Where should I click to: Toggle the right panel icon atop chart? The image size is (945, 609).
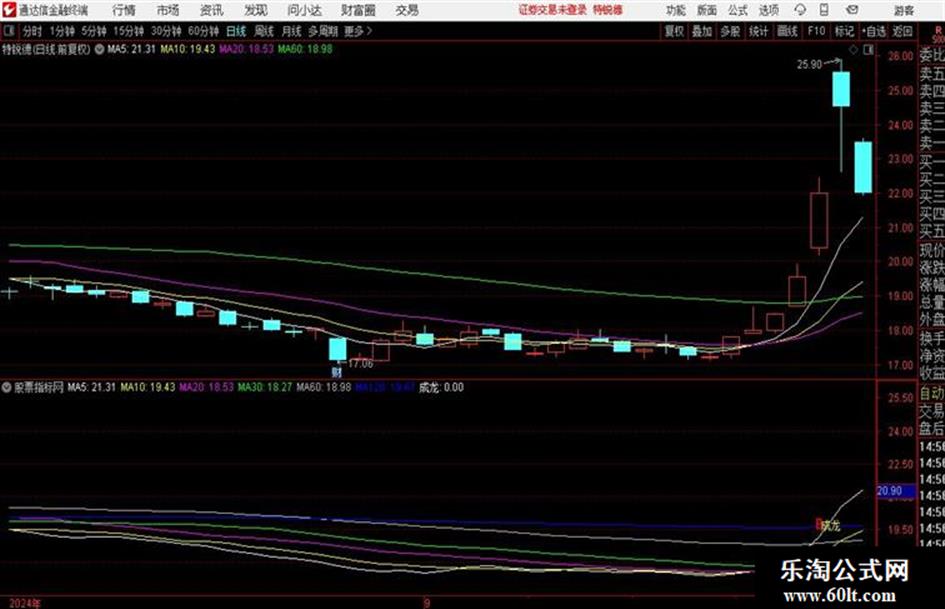[x=868, y=50]
